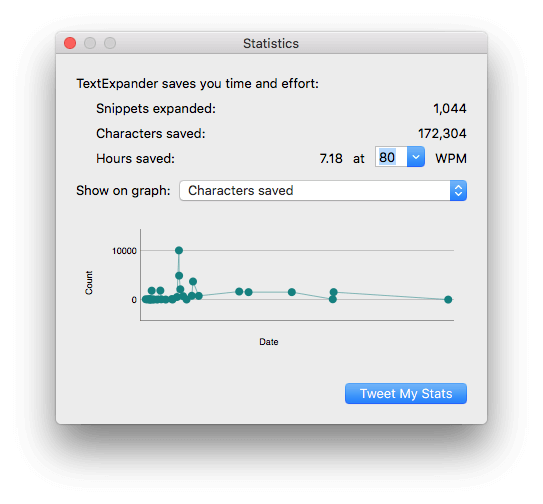This screenshot has height=504, width=543.
Task: Click the Count axis label
Action: pyautogui.click(x=89, y=283)
